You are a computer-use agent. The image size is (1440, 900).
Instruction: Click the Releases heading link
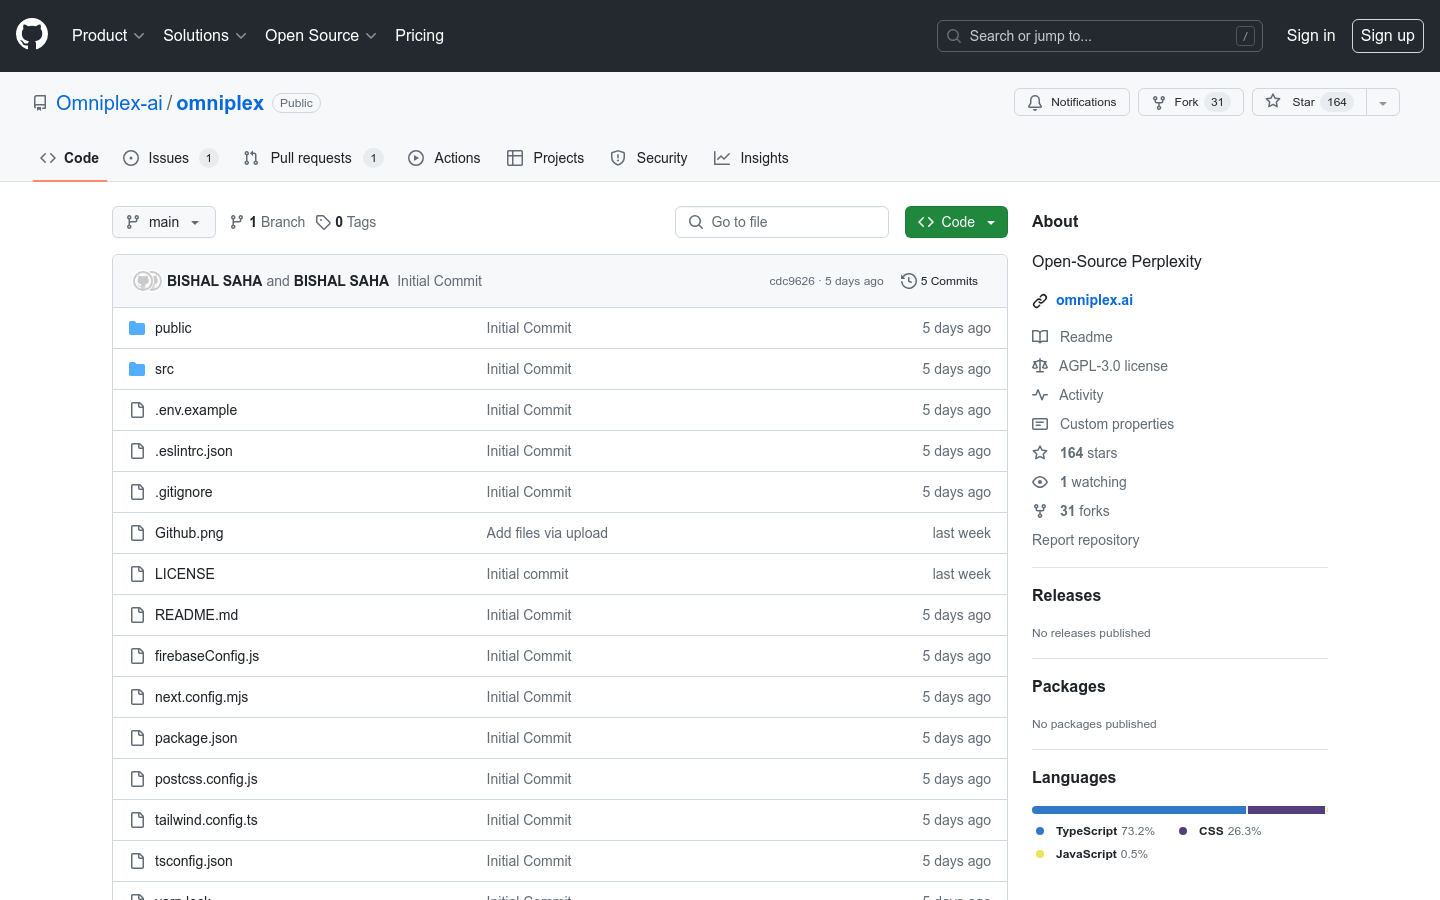tap(1066, 595)
